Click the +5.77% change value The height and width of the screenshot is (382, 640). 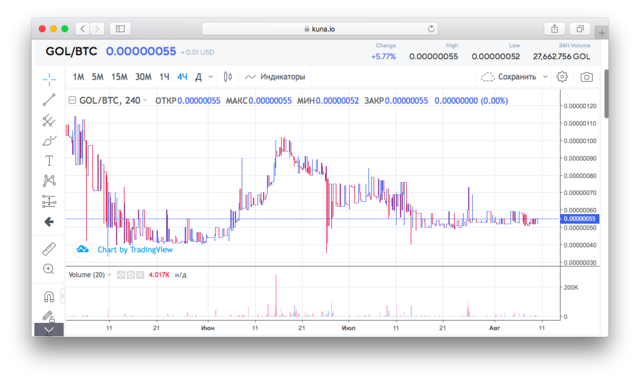click(383, 56)
